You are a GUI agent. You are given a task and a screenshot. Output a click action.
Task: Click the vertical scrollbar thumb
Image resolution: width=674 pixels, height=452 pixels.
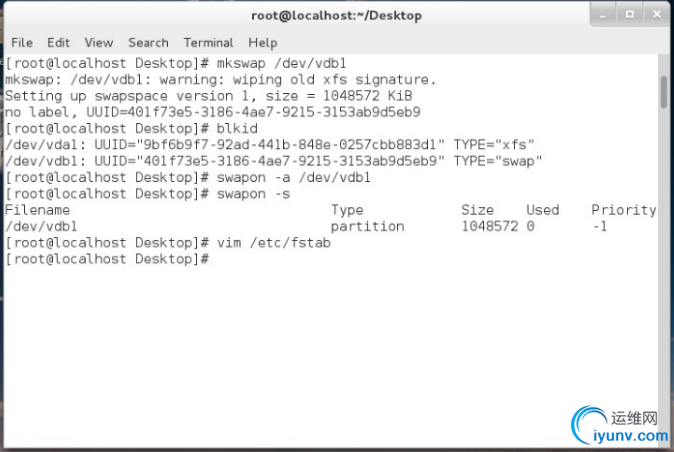tap(663, 90)
